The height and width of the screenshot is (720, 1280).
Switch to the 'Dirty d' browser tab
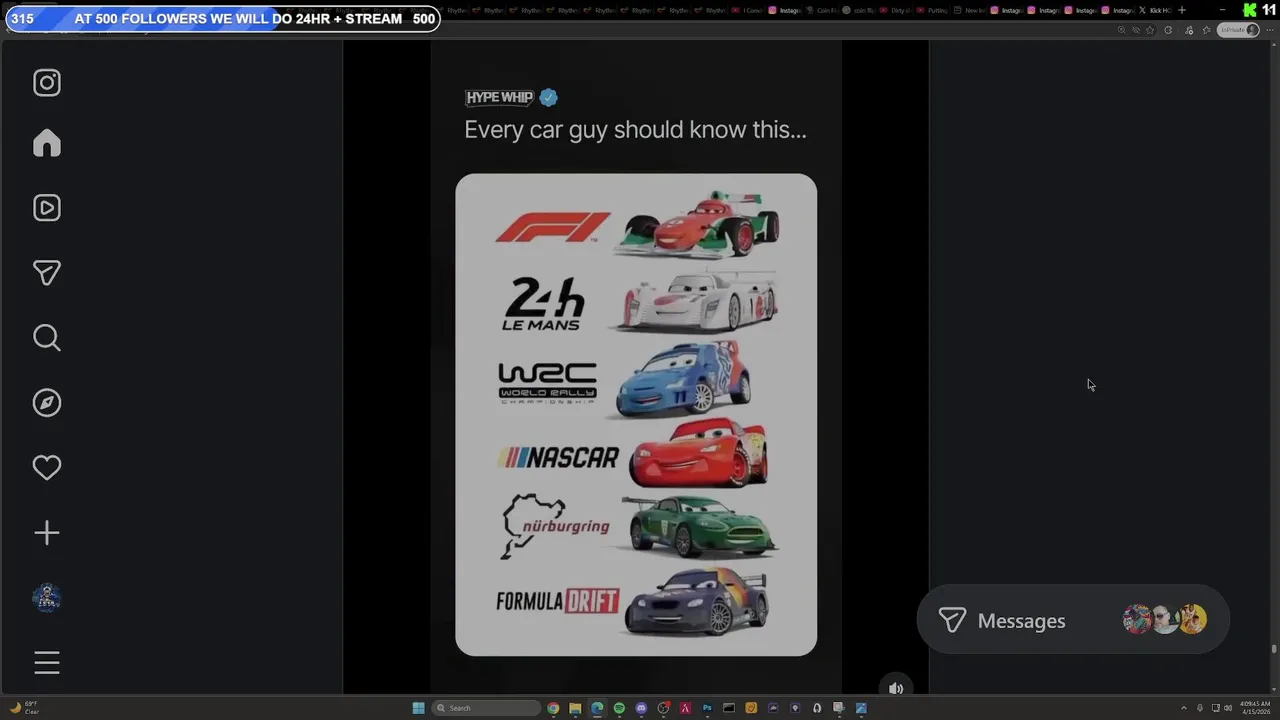(x=898, y=10)
